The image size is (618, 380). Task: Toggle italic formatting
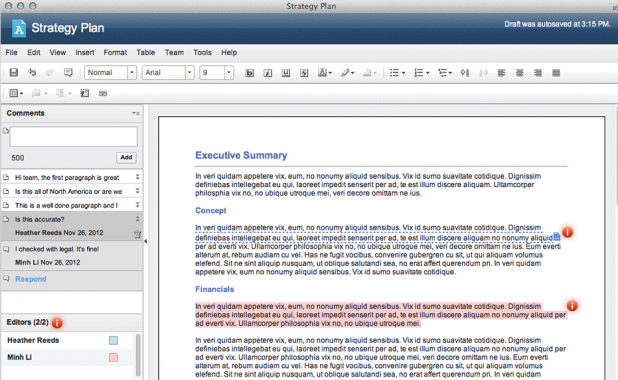pos(268,73)
